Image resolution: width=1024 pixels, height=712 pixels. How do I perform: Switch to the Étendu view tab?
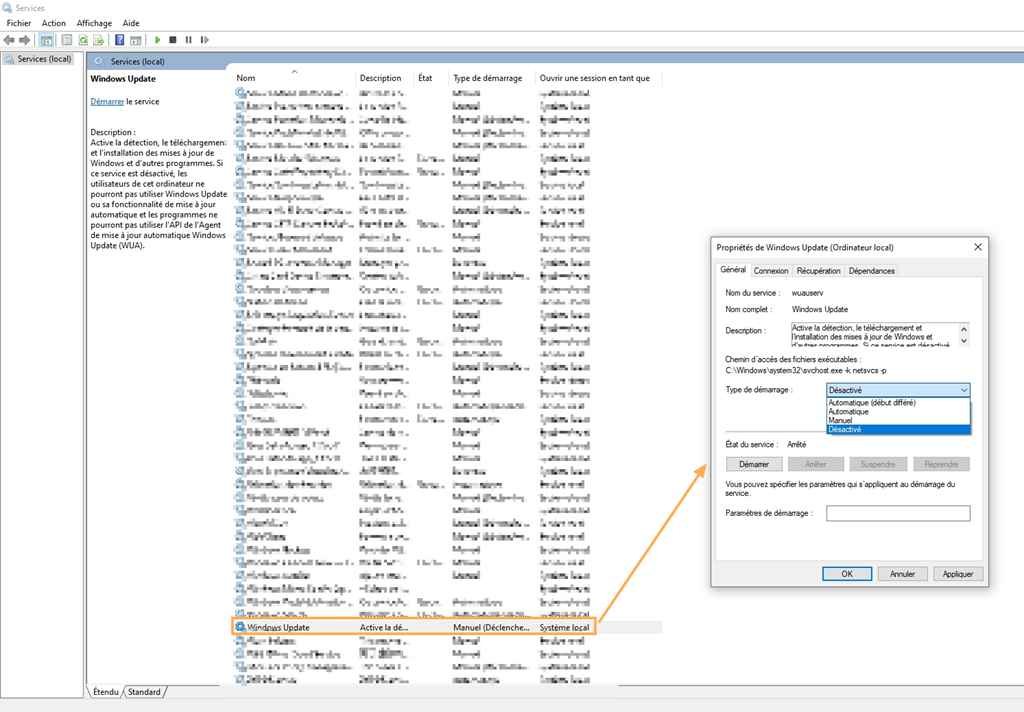(106, 692)
